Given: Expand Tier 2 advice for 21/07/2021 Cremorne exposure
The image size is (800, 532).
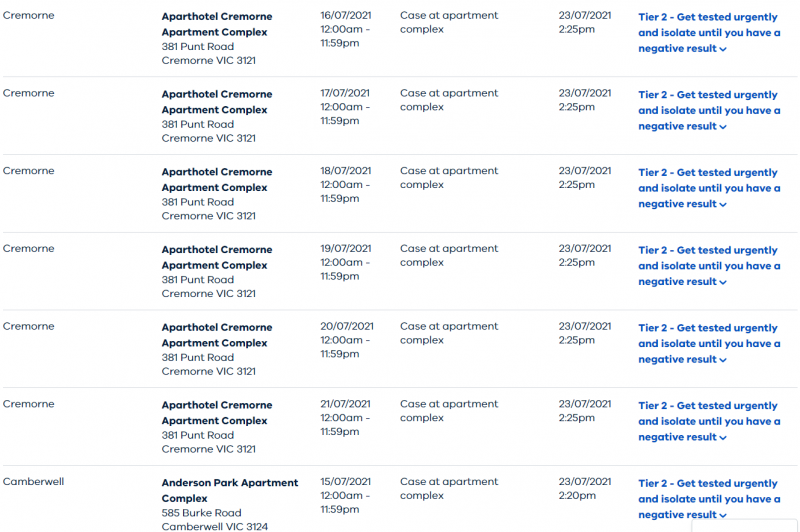Looking at the screenshot, I should [x=709, y=421].
